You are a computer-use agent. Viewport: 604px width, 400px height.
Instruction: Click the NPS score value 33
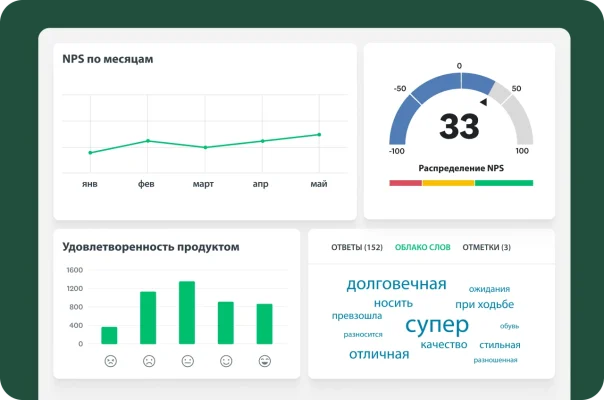pos(460,126)
